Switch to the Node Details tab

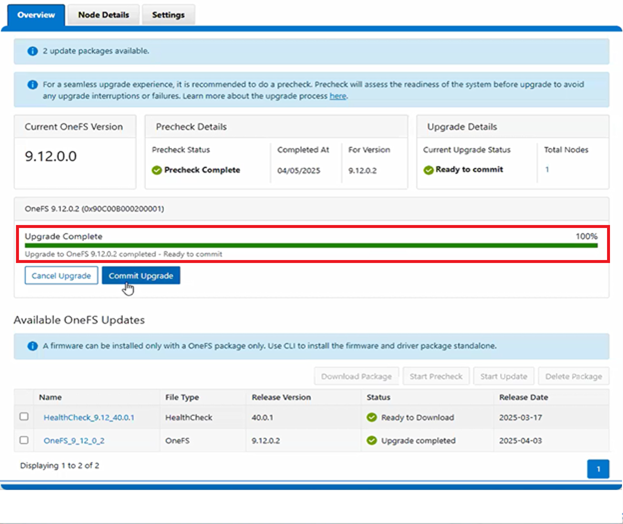tap(103, 15)
